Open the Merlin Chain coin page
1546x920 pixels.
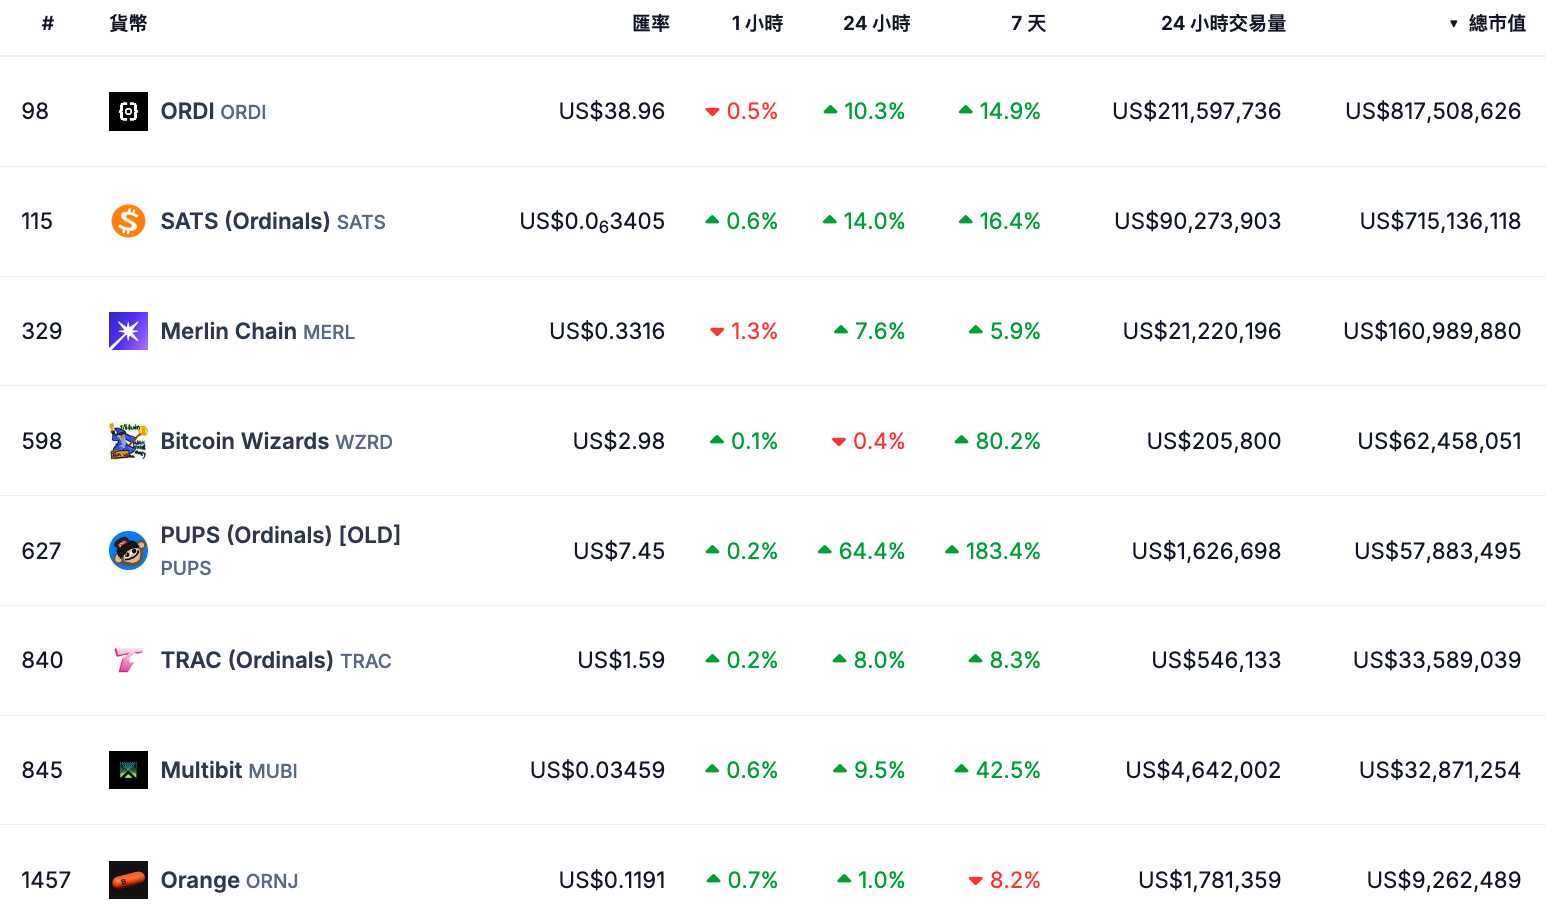pyautogui.click(x=229, y=331)
